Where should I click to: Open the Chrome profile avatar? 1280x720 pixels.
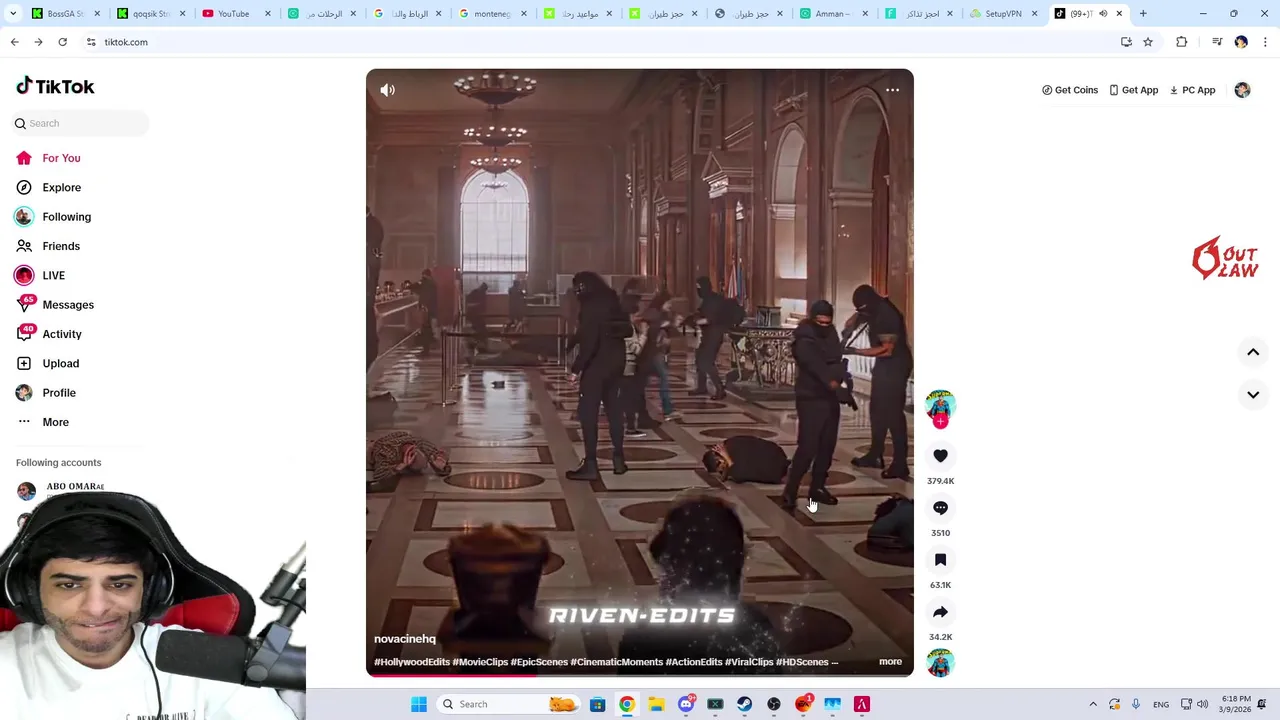pos(1241,42)
